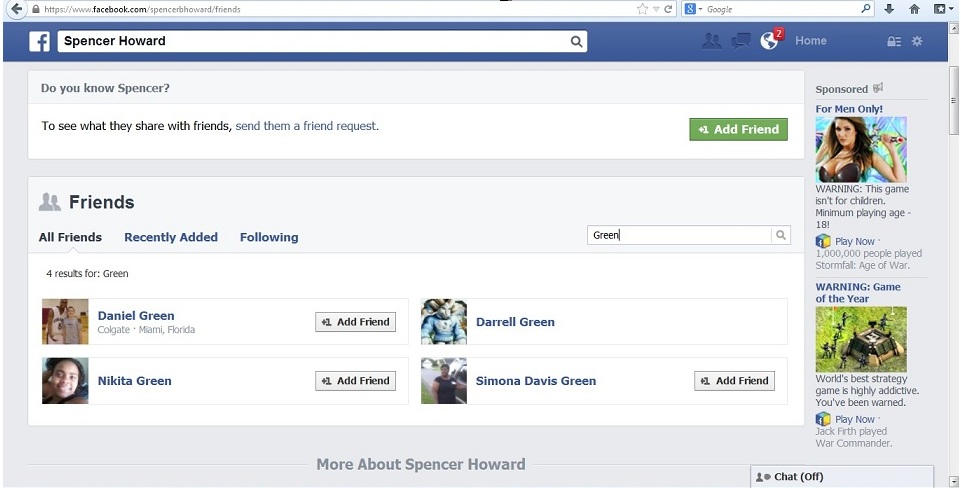Click War Commander game app icon

pos(822,419)
